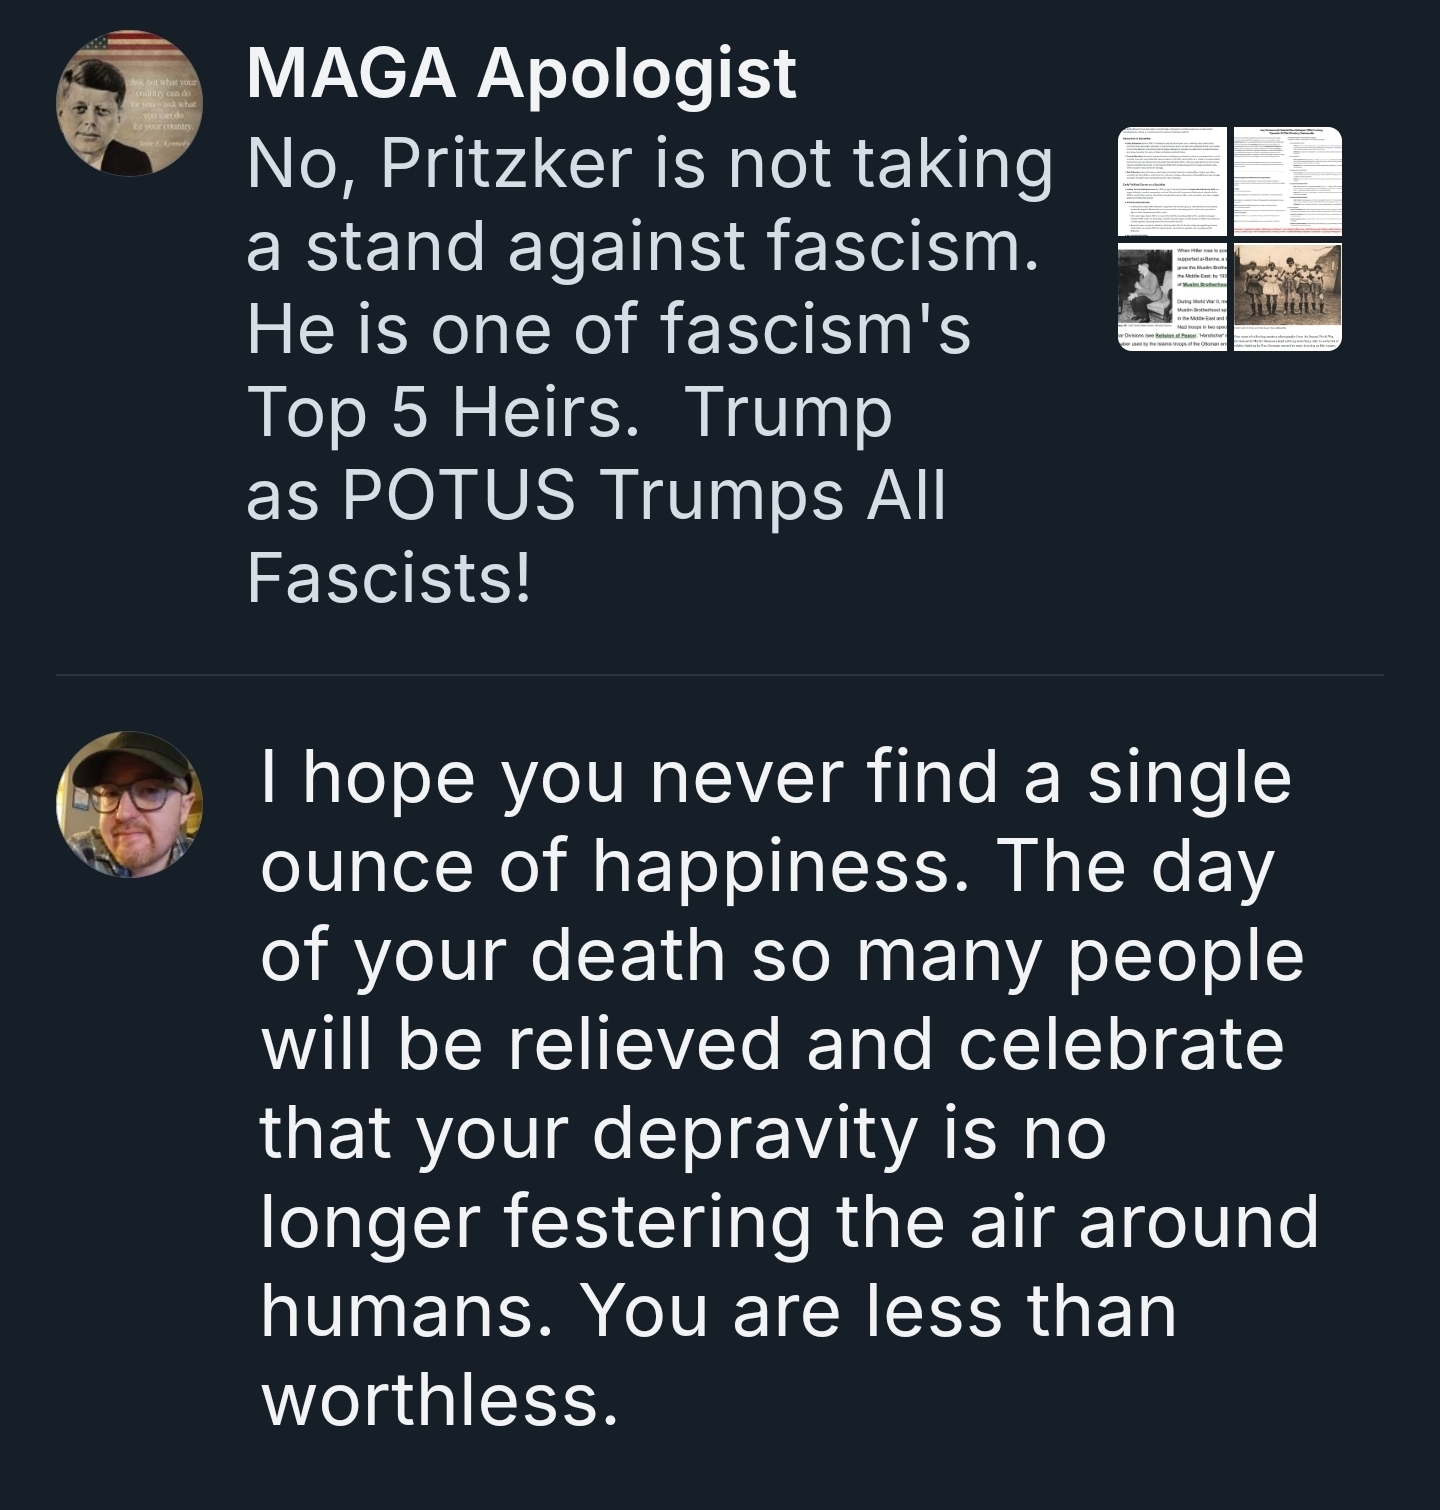Open the reply author's avatar with cap and glasses
The image size is (1440, 1510).
coord(129,804)
